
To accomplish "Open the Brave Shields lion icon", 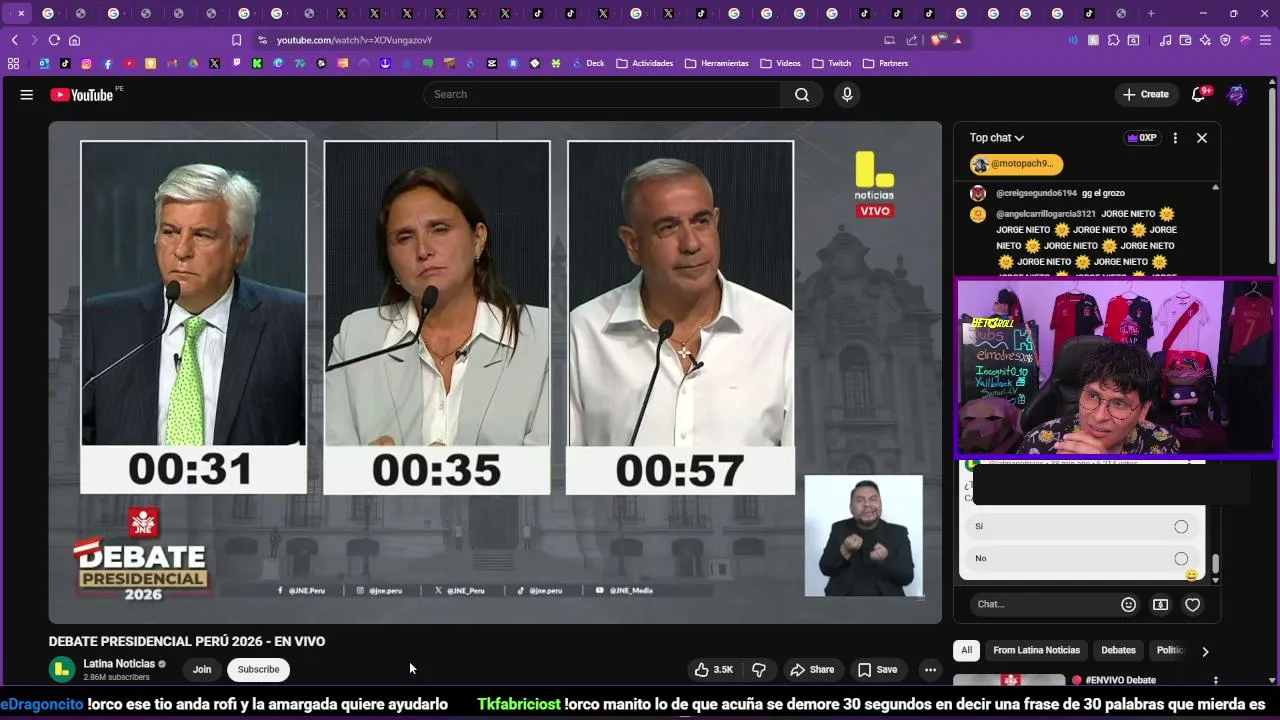I will point(937,40).
